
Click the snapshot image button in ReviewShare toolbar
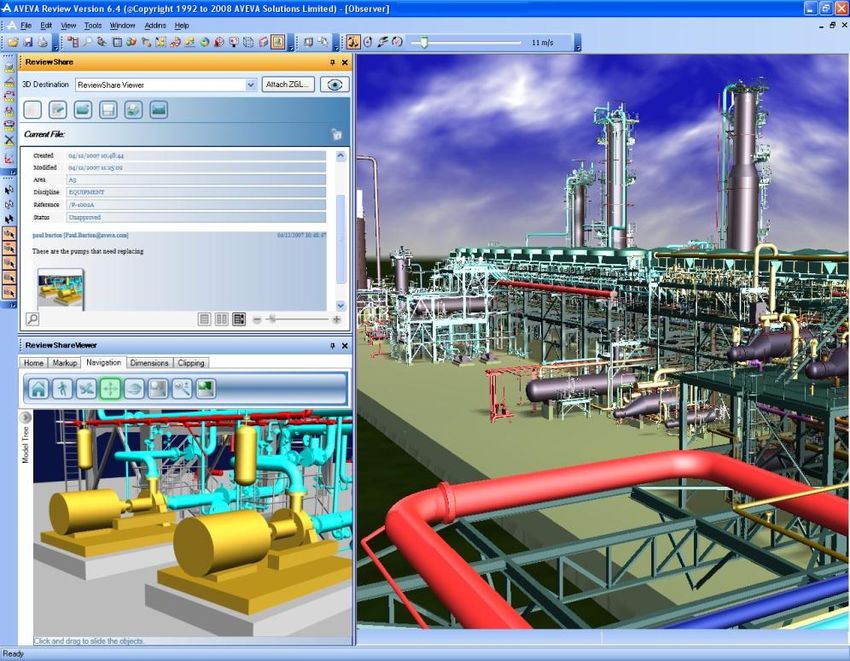click(158, 110)
